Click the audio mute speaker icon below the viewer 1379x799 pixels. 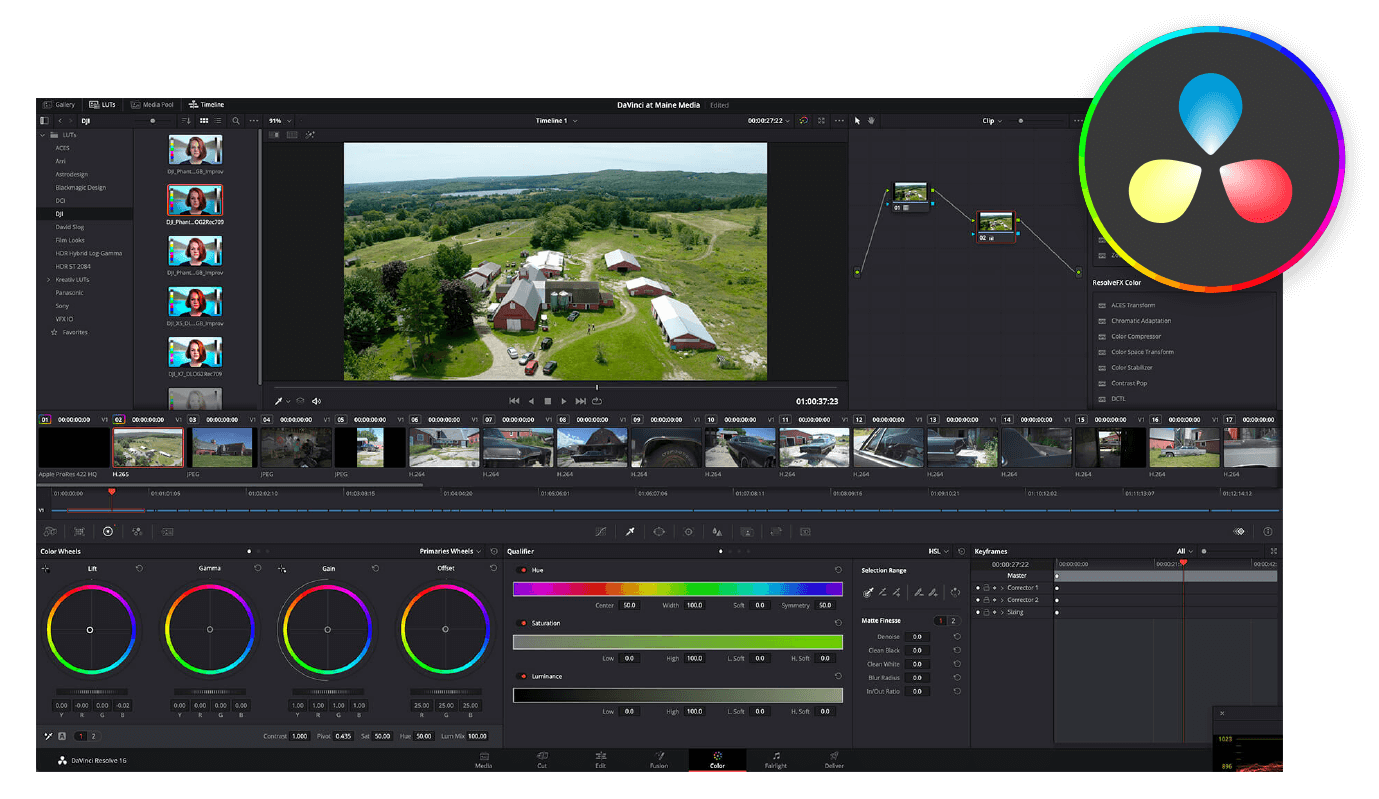(x=316, y=401)
